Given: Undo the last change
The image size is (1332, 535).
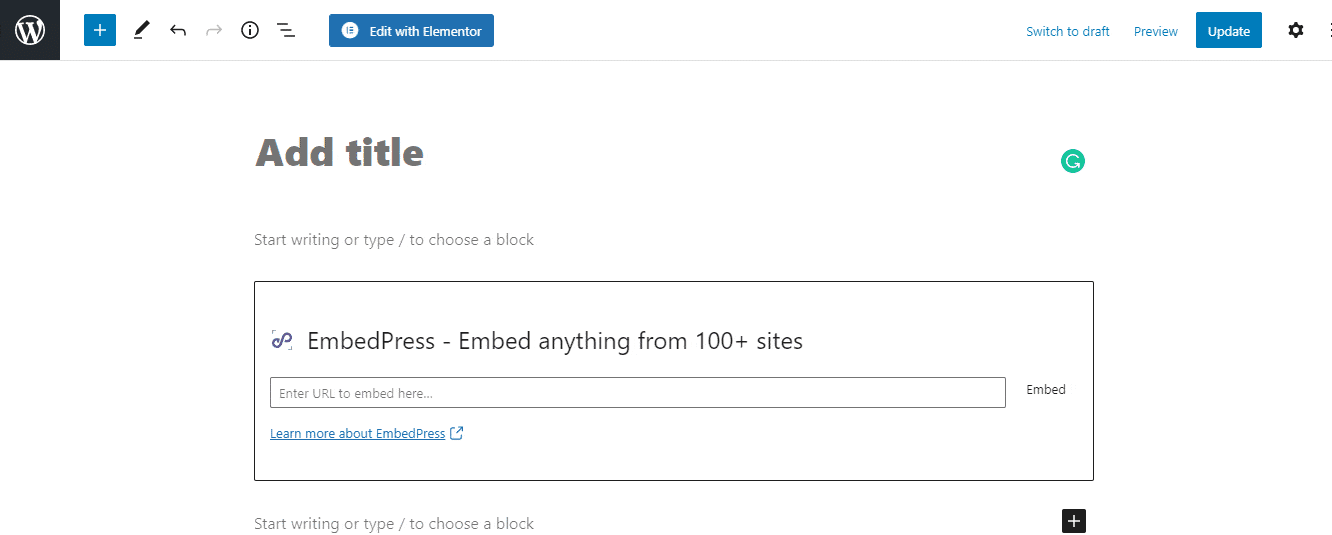Looking at the screenshot, I should pos(178,30).
